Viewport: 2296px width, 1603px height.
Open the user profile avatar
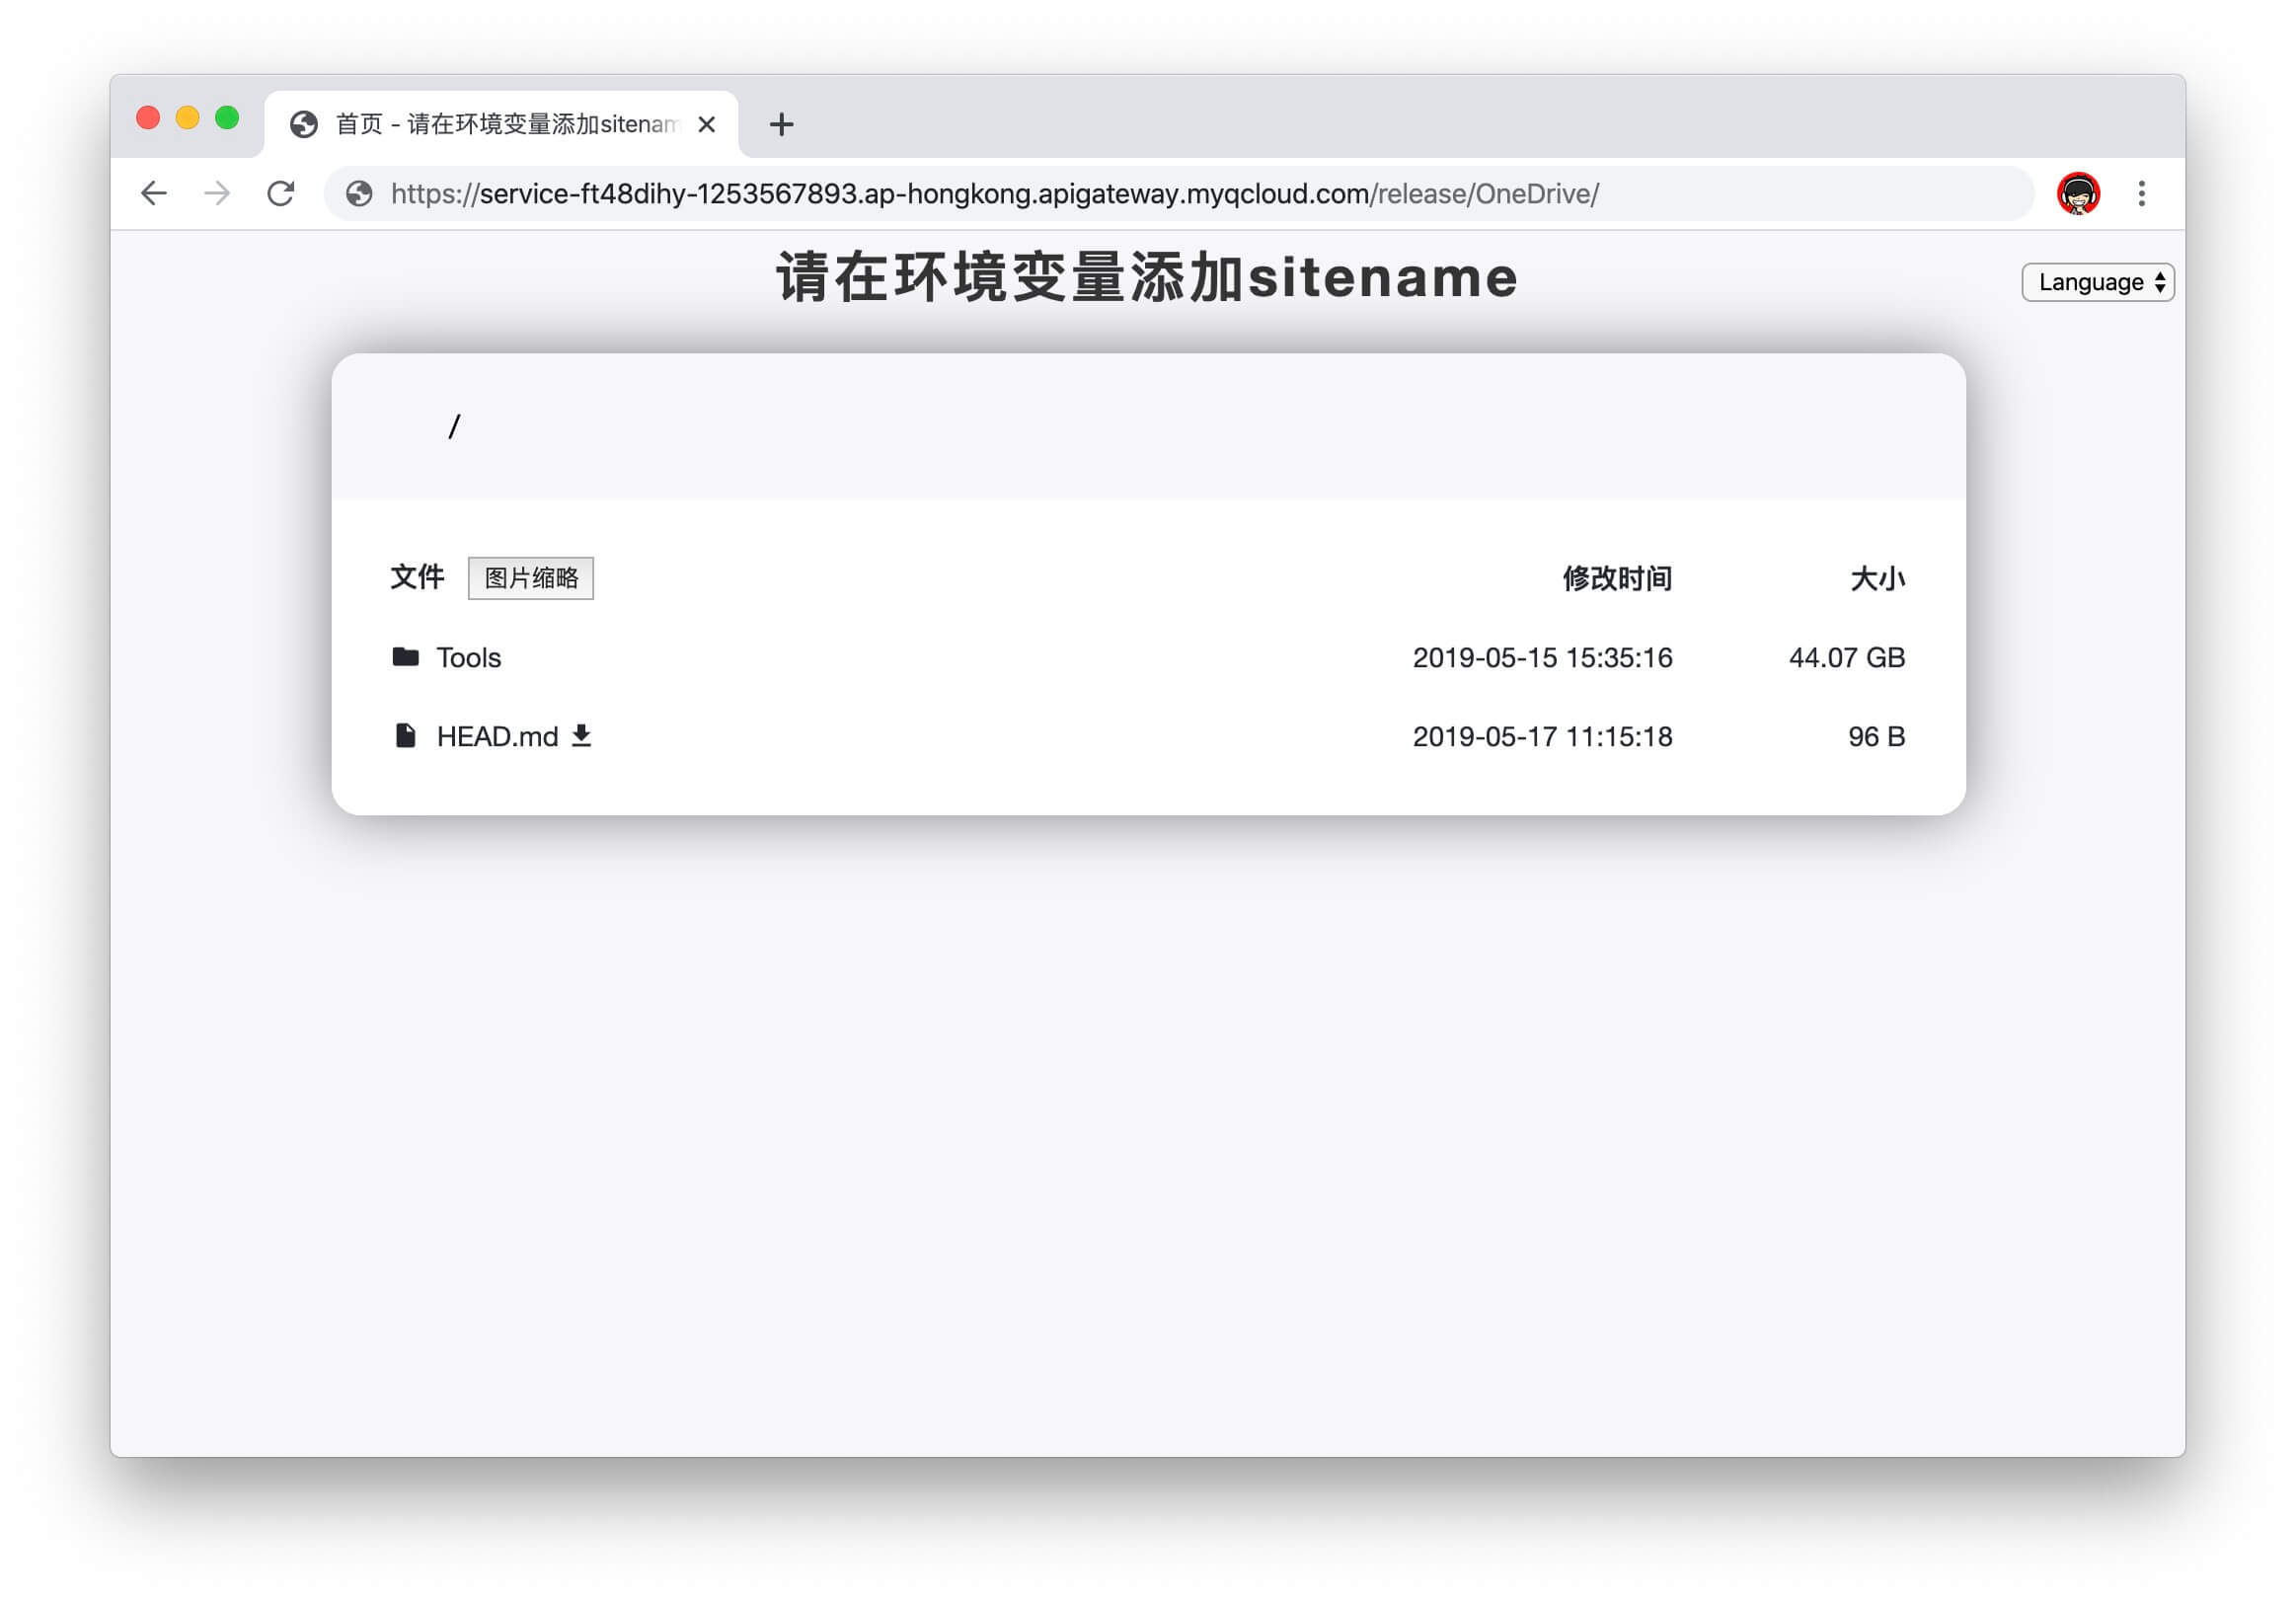tap(2077, 193)
